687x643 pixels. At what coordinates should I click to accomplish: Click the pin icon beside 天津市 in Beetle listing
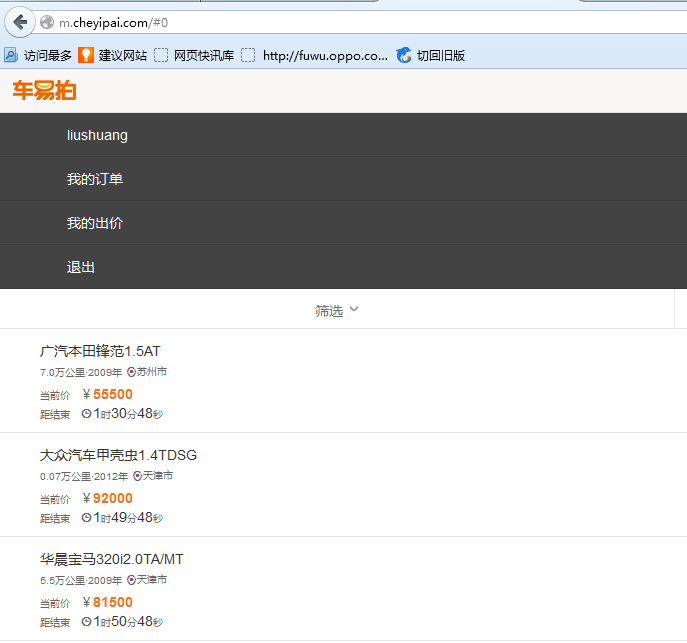pos(137,476)
